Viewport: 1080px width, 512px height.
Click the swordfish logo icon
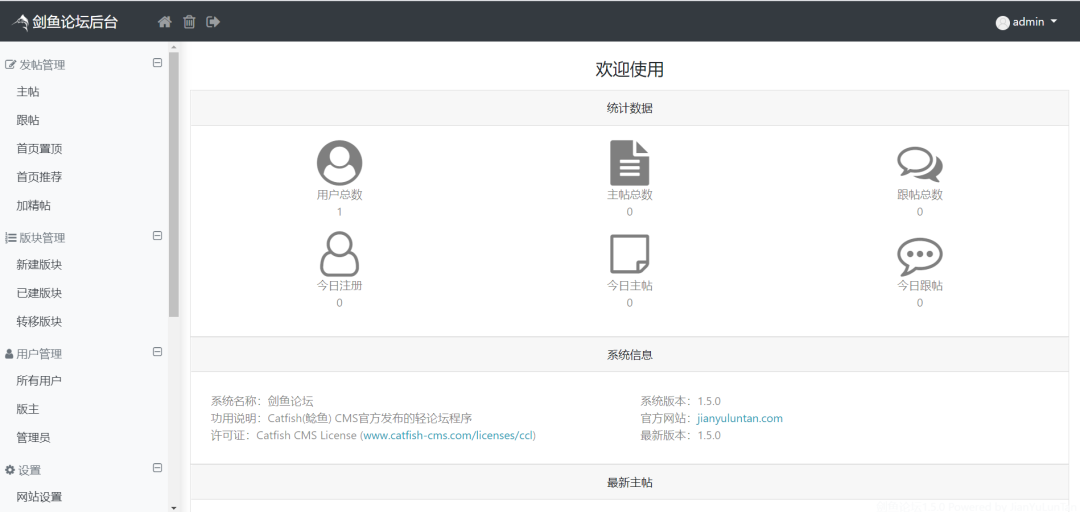pos(20,22)
